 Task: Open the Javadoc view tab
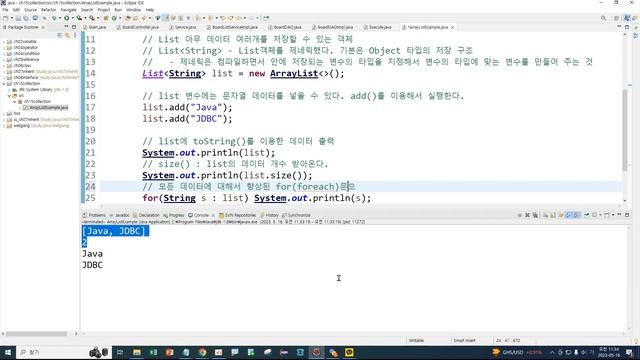[x=119, y=215]
